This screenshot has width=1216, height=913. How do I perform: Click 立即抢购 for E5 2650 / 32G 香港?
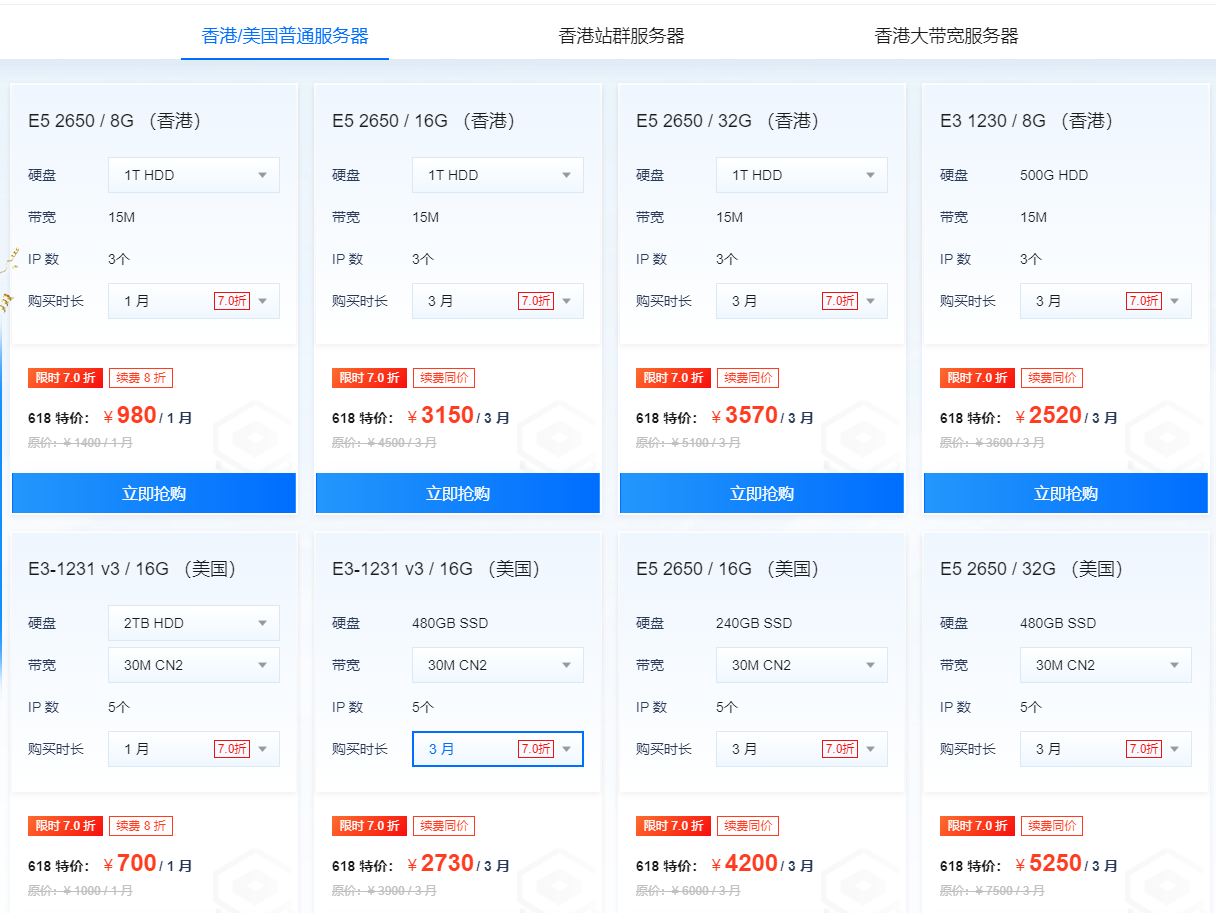[x=762, y=493]
